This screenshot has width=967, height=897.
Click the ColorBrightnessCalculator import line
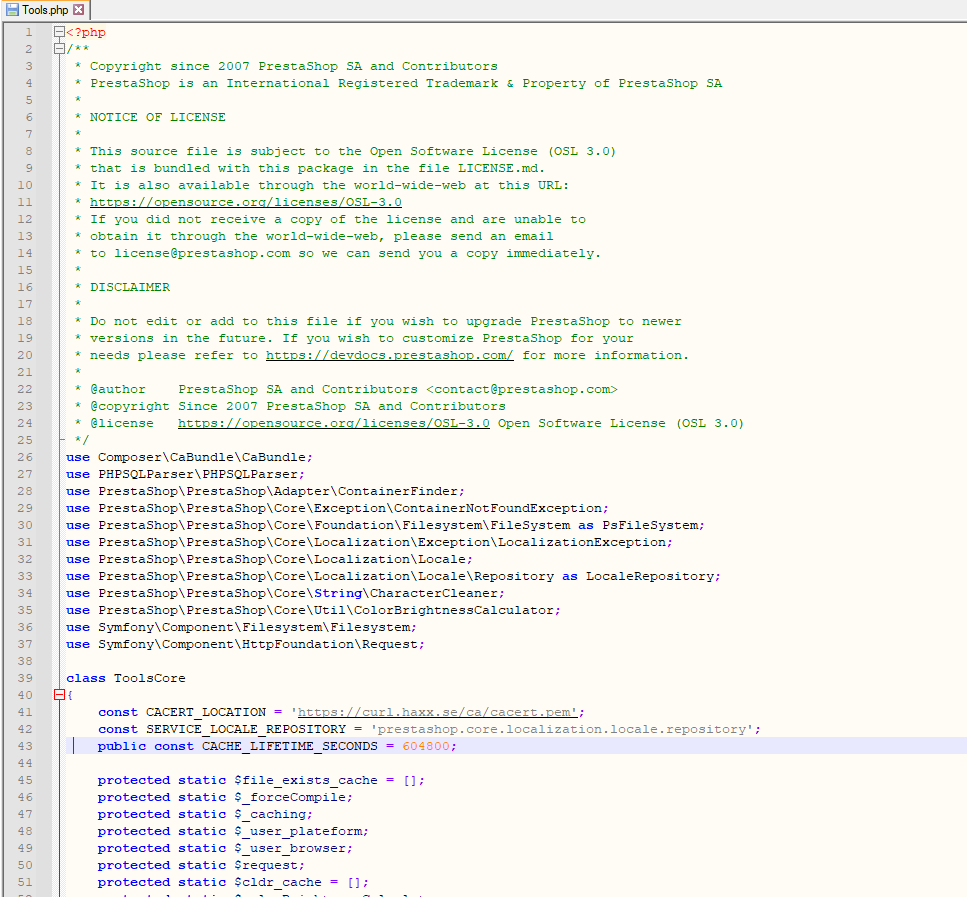point(313,610)
